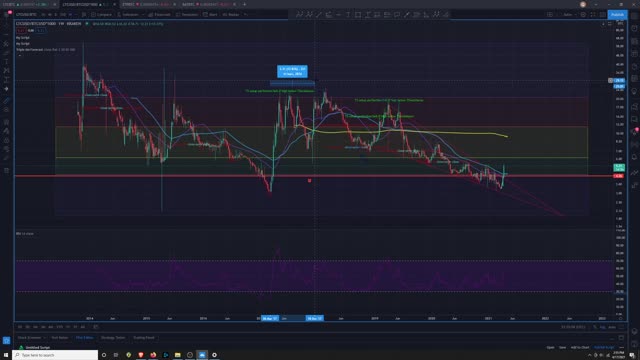Toggle magnet mode in left sidebar
The height and width of the screenshot is (360, 640).
tap(6, 122)
